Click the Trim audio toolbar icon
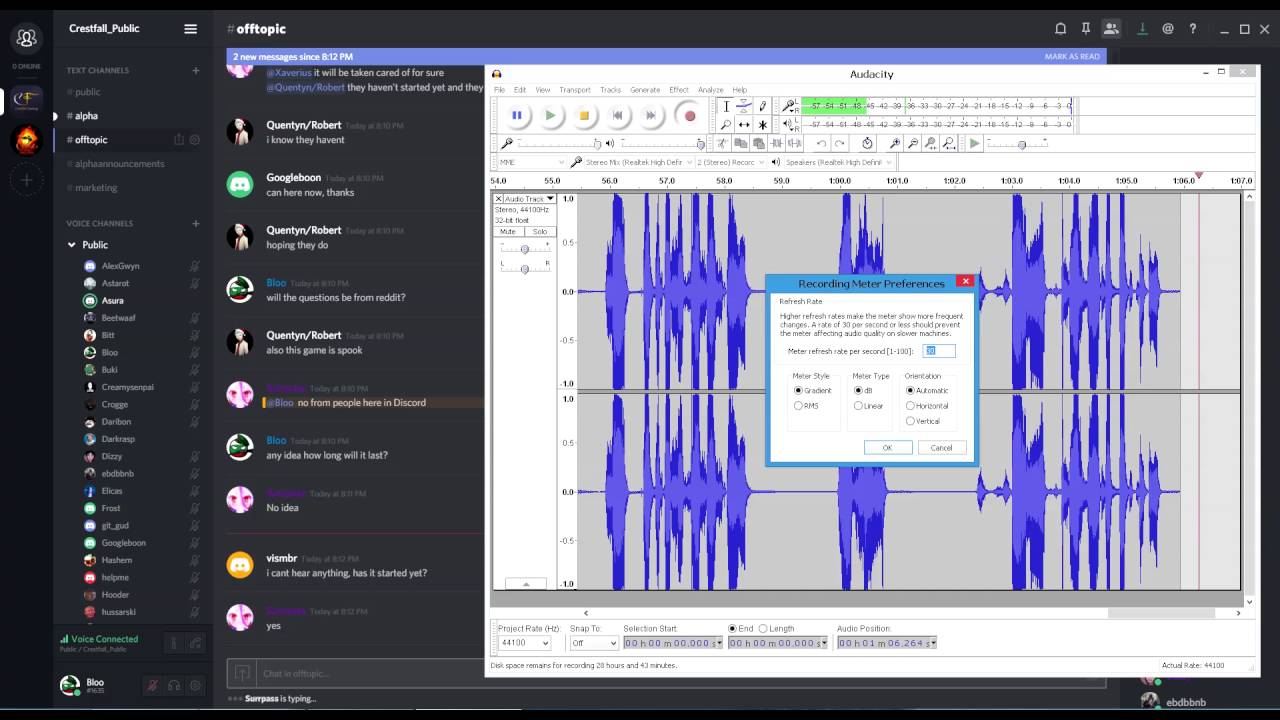This screenshot has width=1280, height=720. [x=776, y=143]
